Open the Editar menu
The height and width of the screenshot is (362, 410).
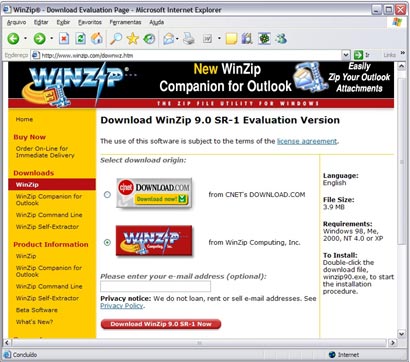tap(41, 22)
